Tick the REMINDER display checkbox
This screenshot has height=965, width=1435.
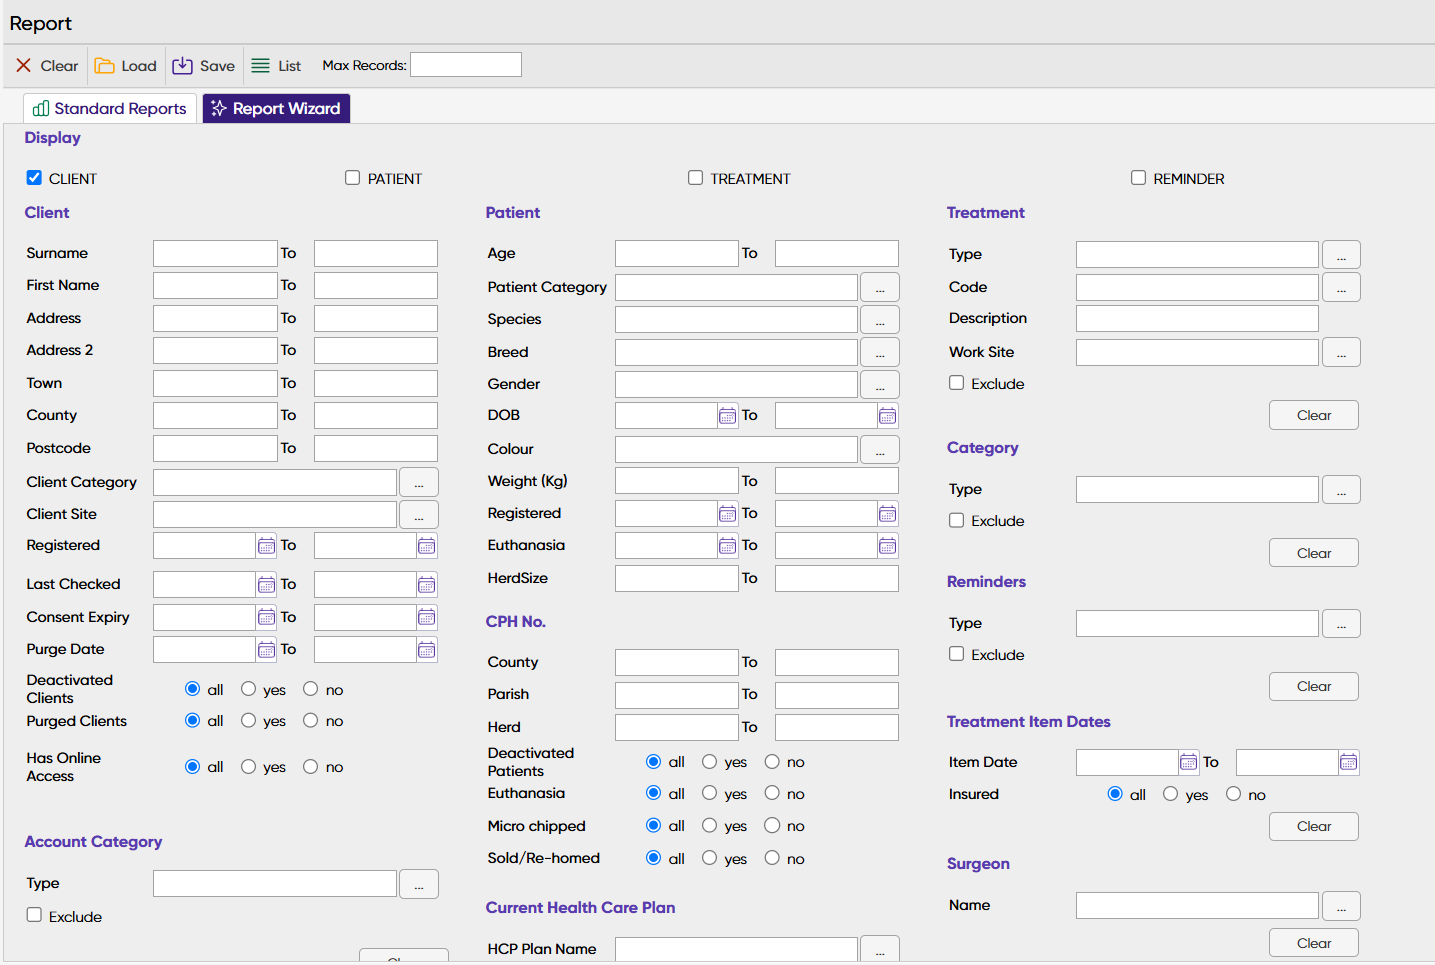(1138, 178)
